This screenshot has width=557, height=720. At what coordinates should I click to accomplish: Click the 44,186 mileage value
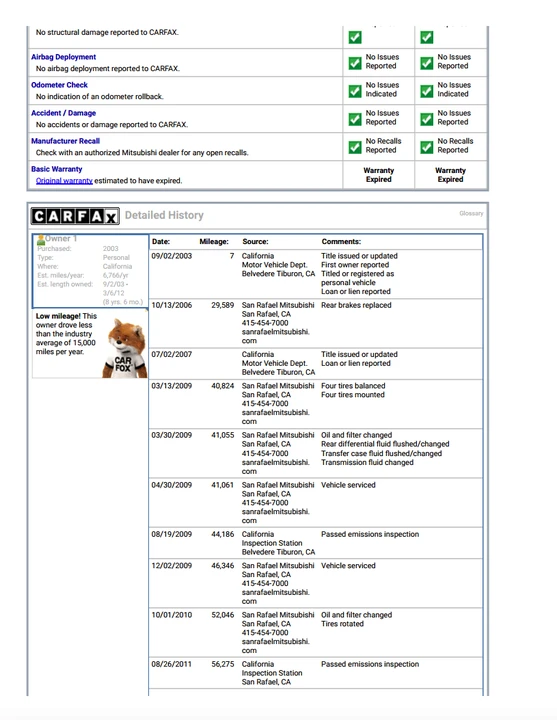tap(223, 534)
